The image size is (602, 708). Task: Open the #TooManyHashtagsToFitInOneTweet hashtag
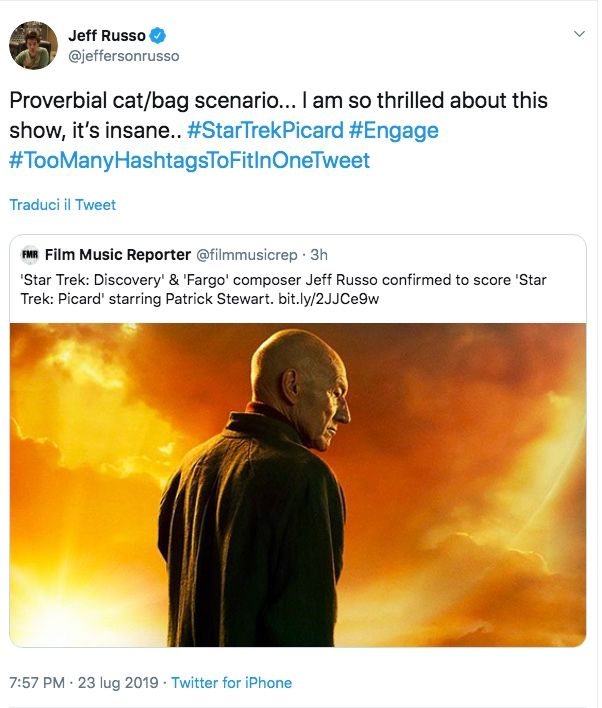[189, 160]
